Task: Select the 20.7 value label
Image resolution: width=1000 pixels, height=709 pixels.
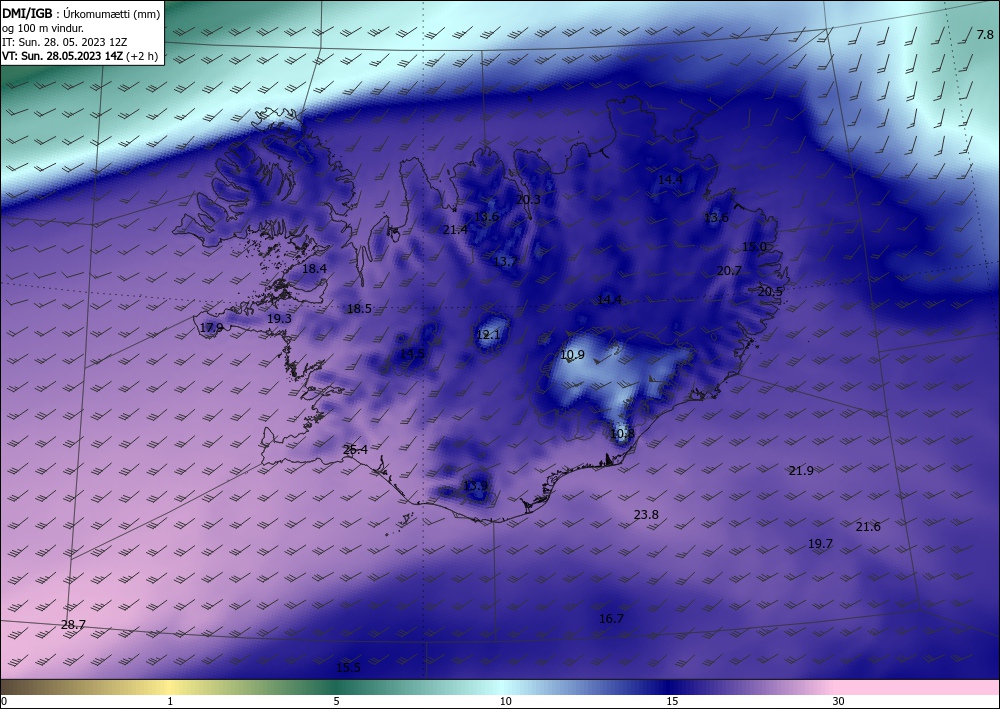Action: coord(729,271)
